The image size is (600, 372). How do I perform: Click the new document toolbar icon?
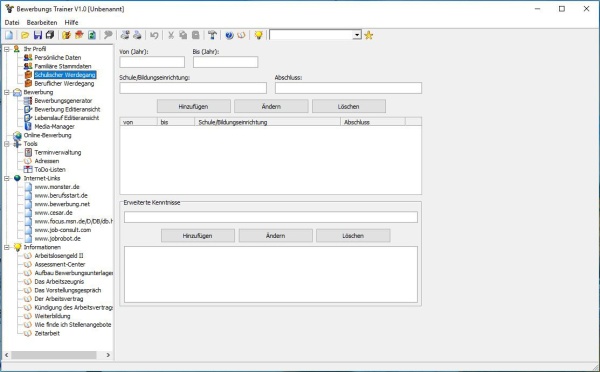click(x=9, y=35)
